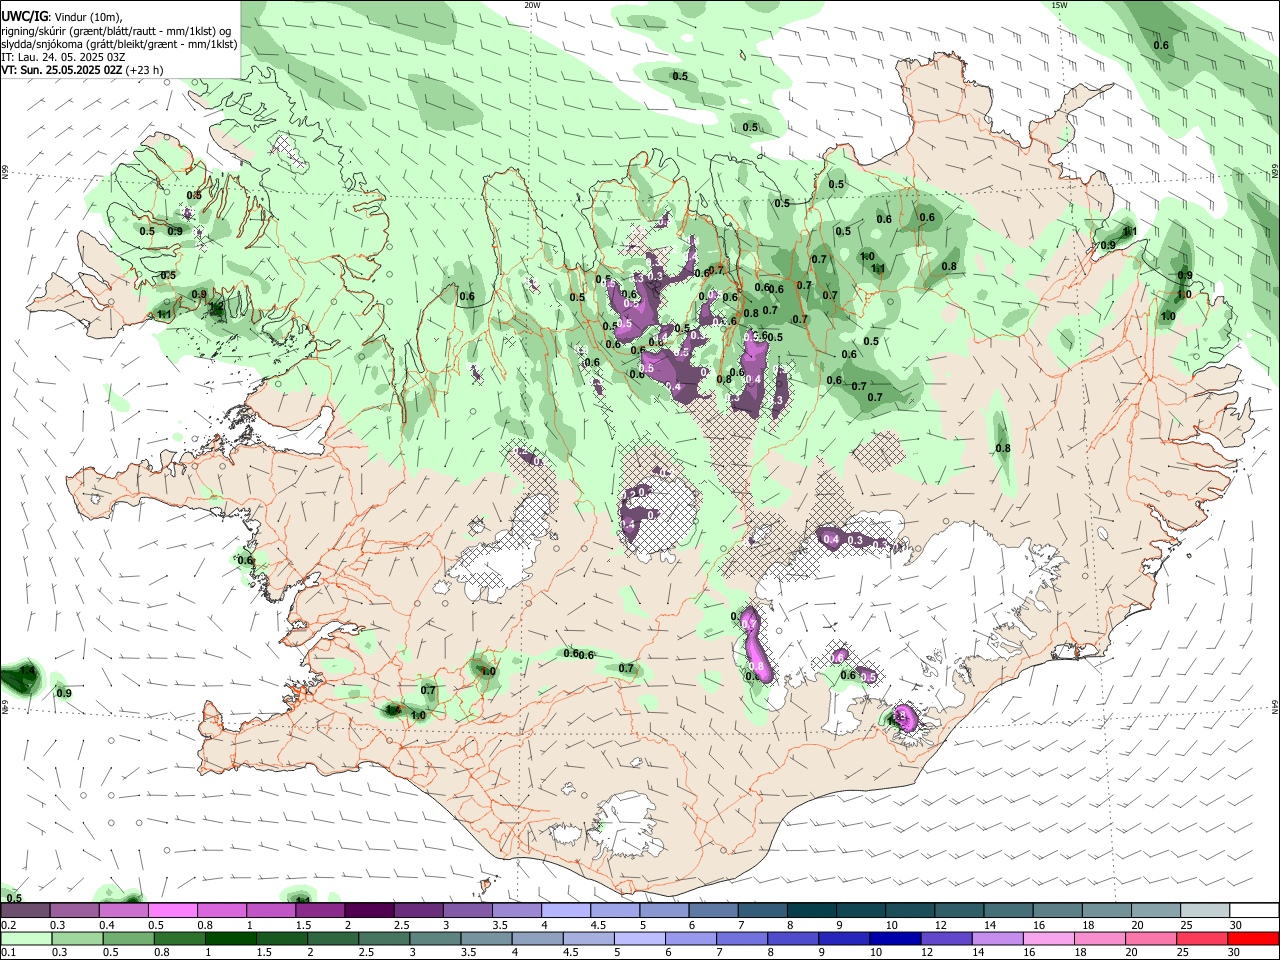Pick the dark teal 8 swatch in the upper legend
Viewport: 1280px width, 960px height.
811,910
